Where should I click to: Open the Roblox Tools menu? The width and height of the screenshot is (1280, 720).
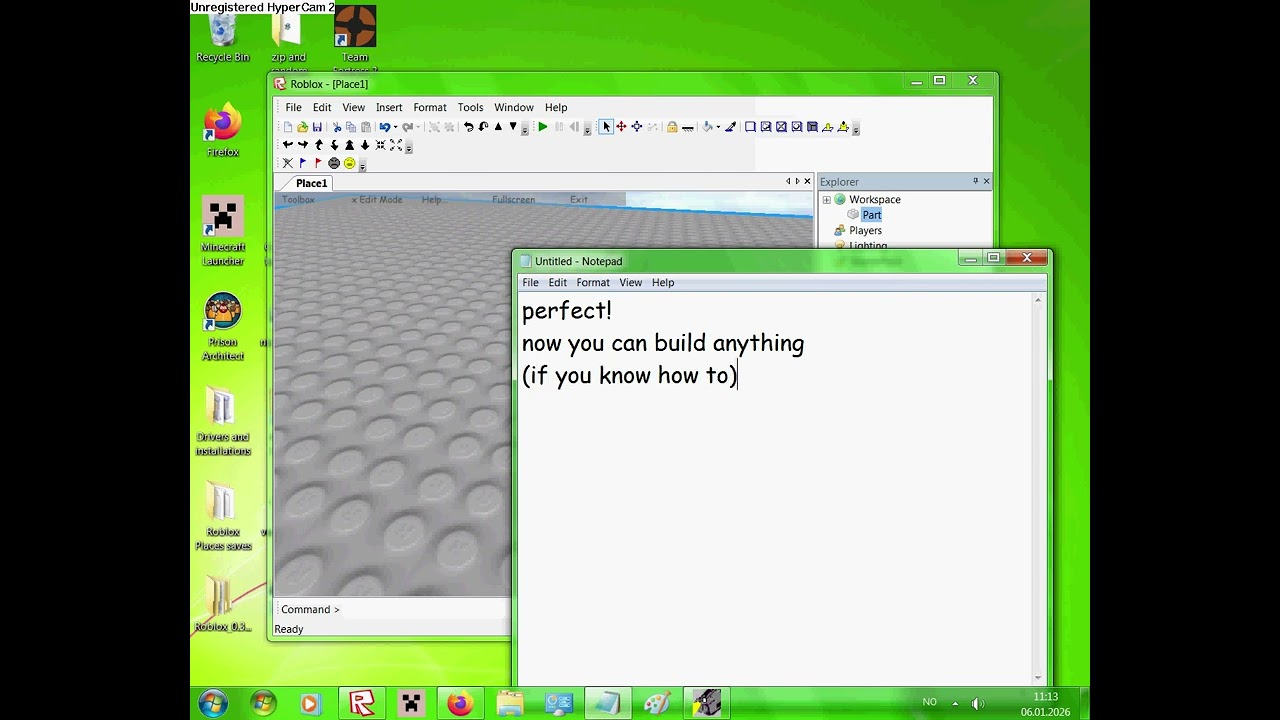(470, 107)
